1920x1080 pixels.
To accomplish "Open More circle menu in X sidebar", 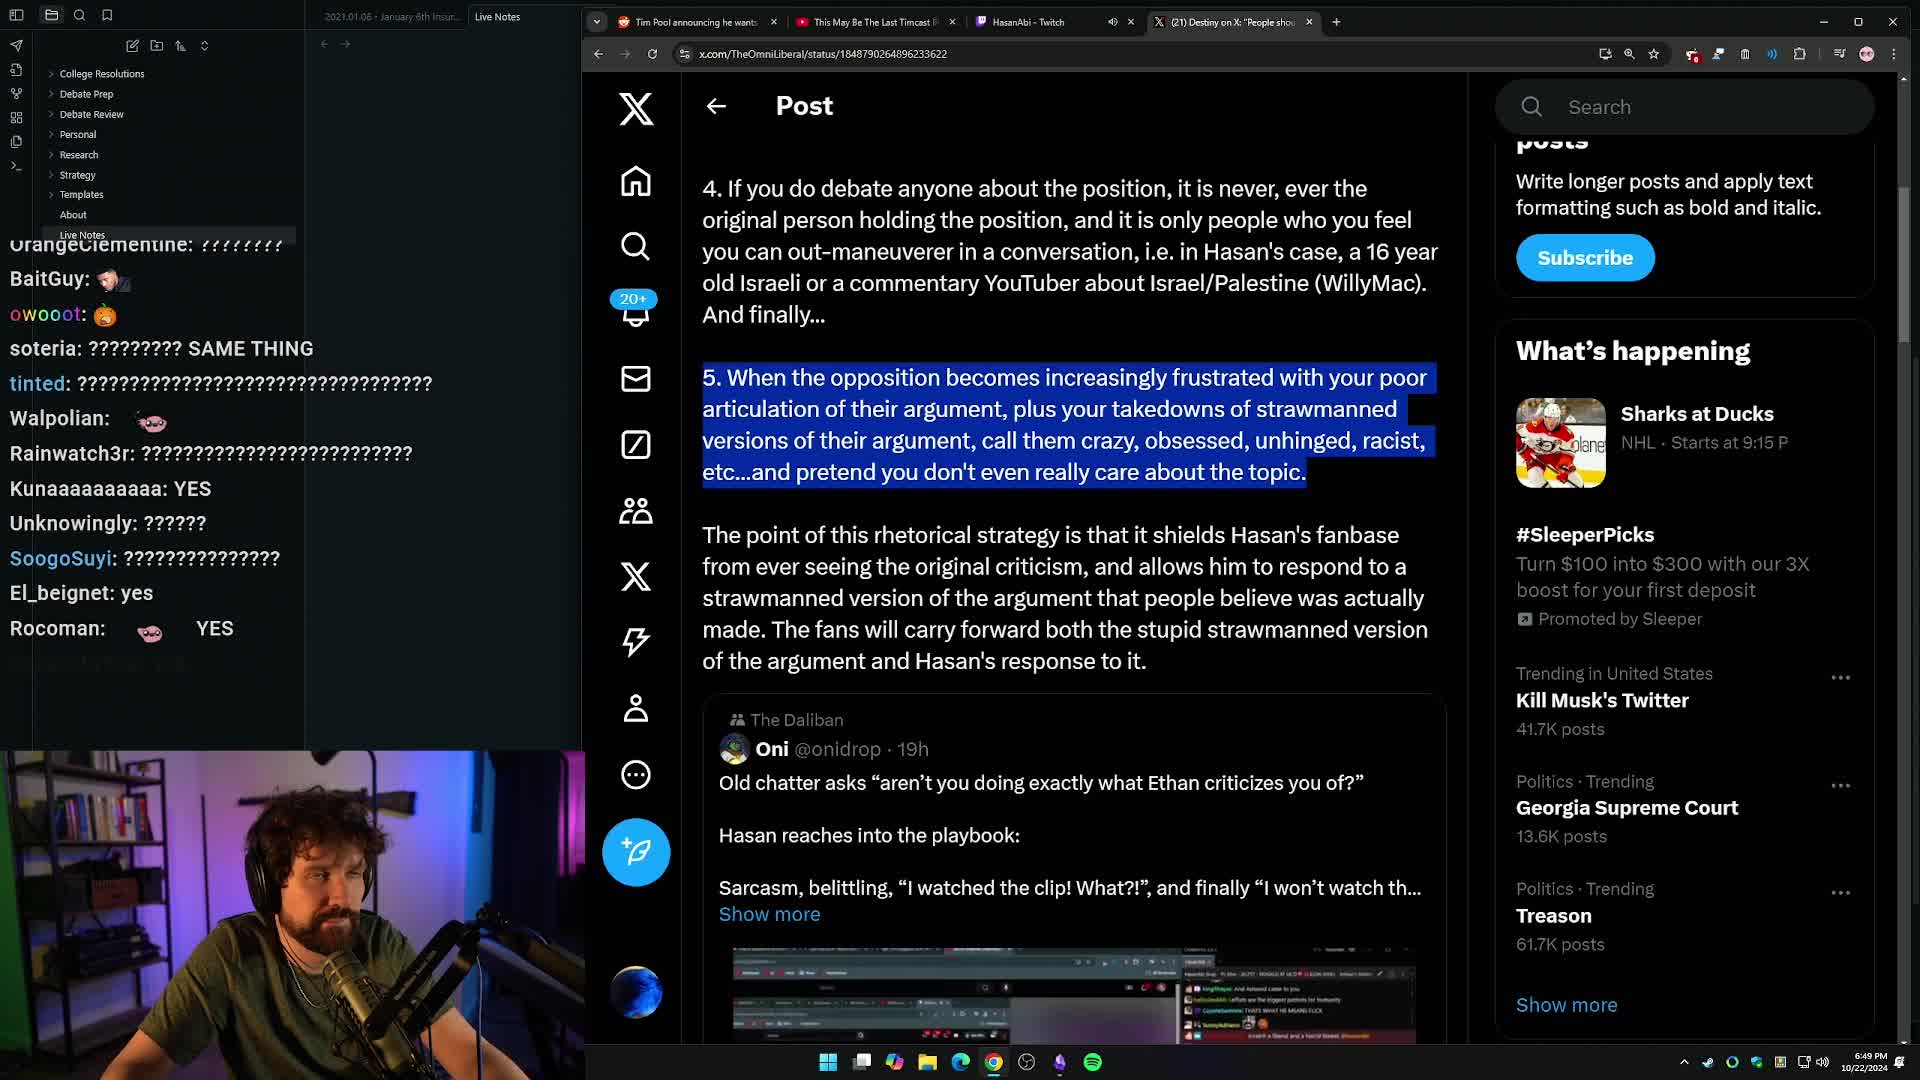I will (635, 775).
